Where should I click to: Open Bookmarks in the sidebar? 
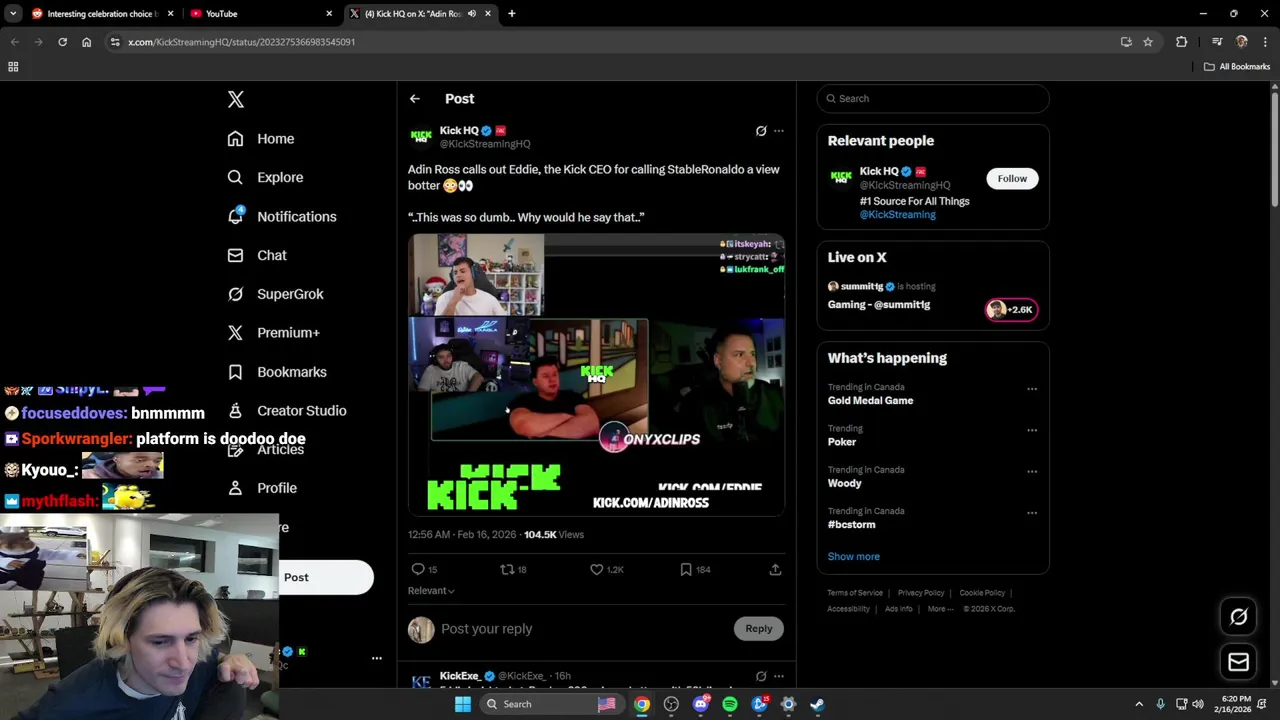click(277, 372)
